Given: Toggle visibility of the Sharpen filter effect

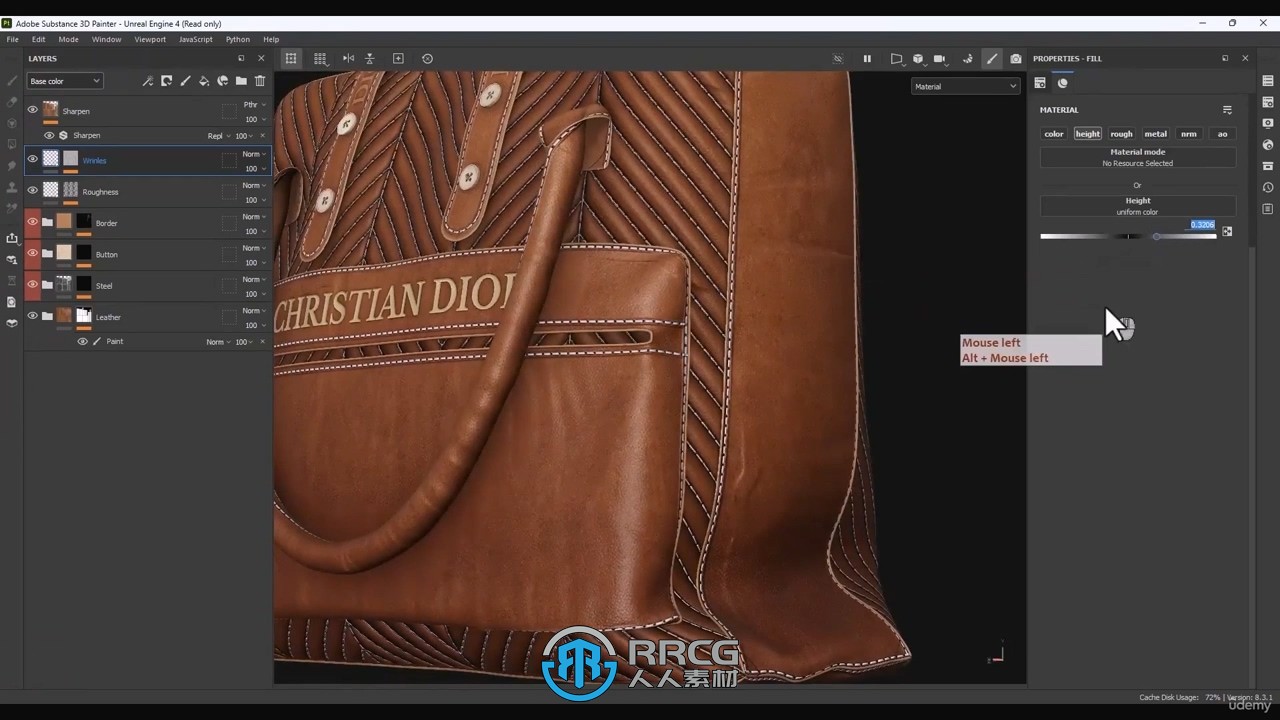Looking at the screenshot, I should tap(49, 135).
